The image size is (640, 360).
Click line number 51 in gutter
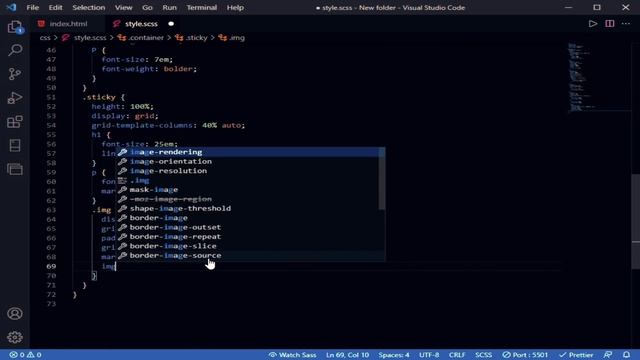(51, 97)
